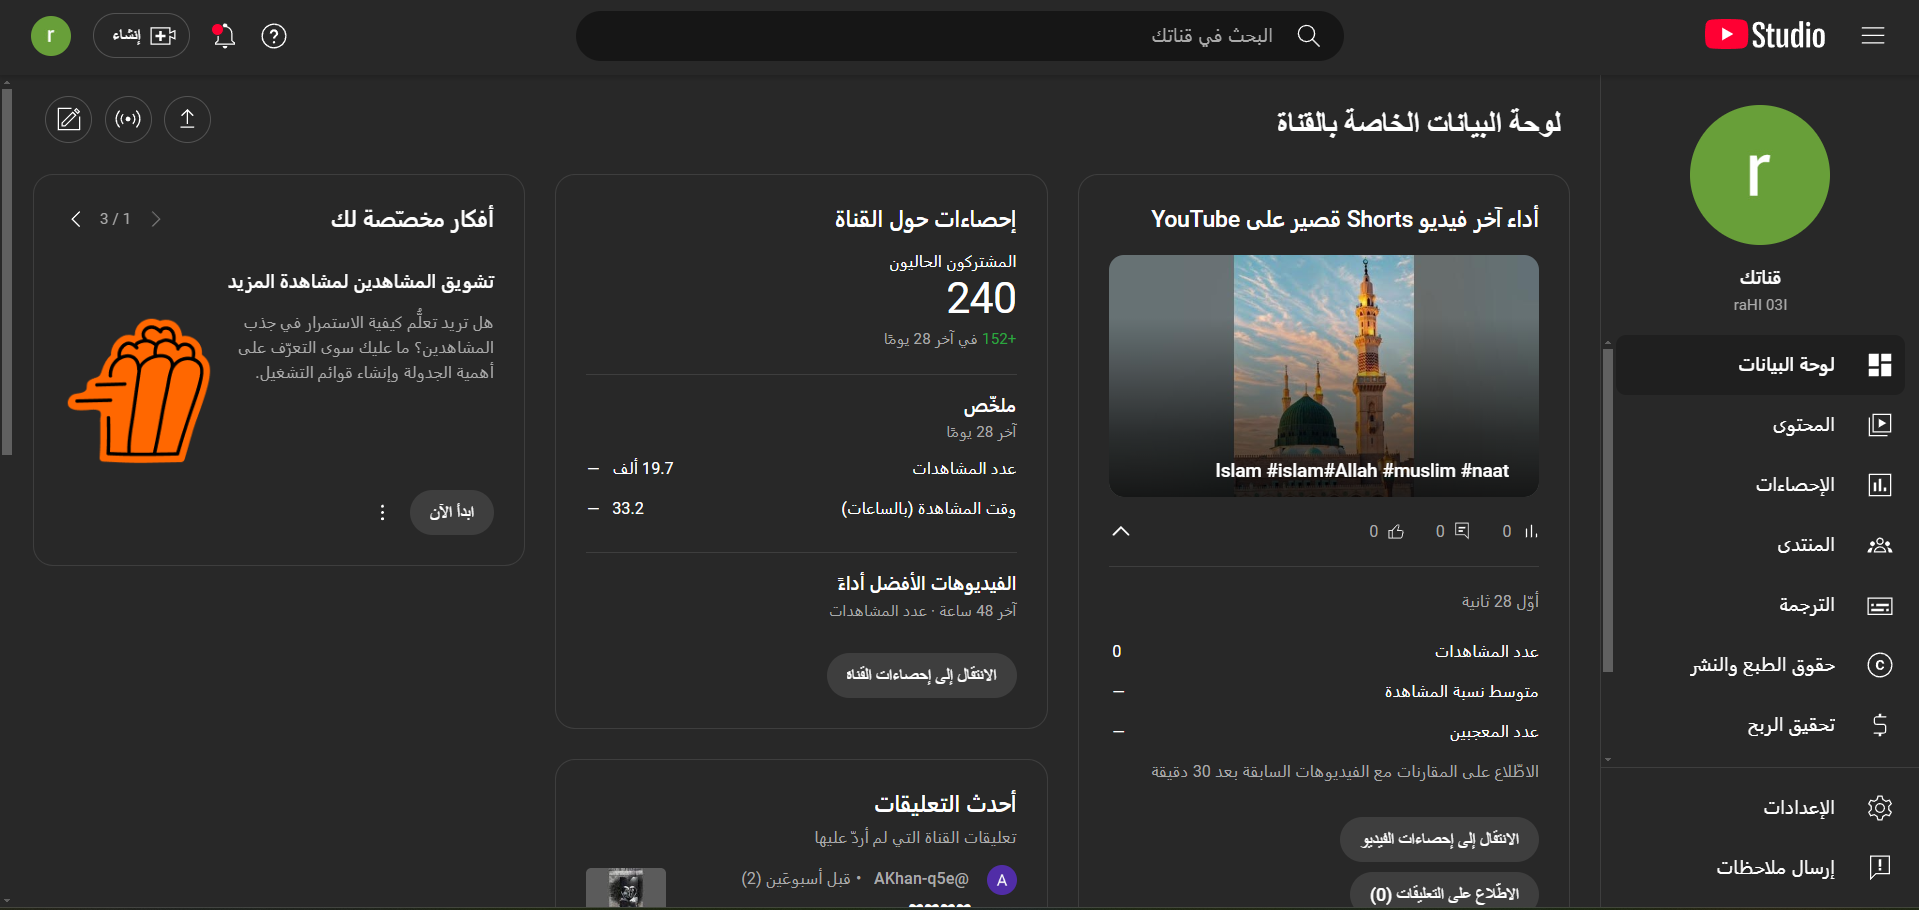Image resolution: width=1919 pixels, height=910 pixels.
Task: Go to the previous idea card with the left chevron
Action: pos(76,219)
